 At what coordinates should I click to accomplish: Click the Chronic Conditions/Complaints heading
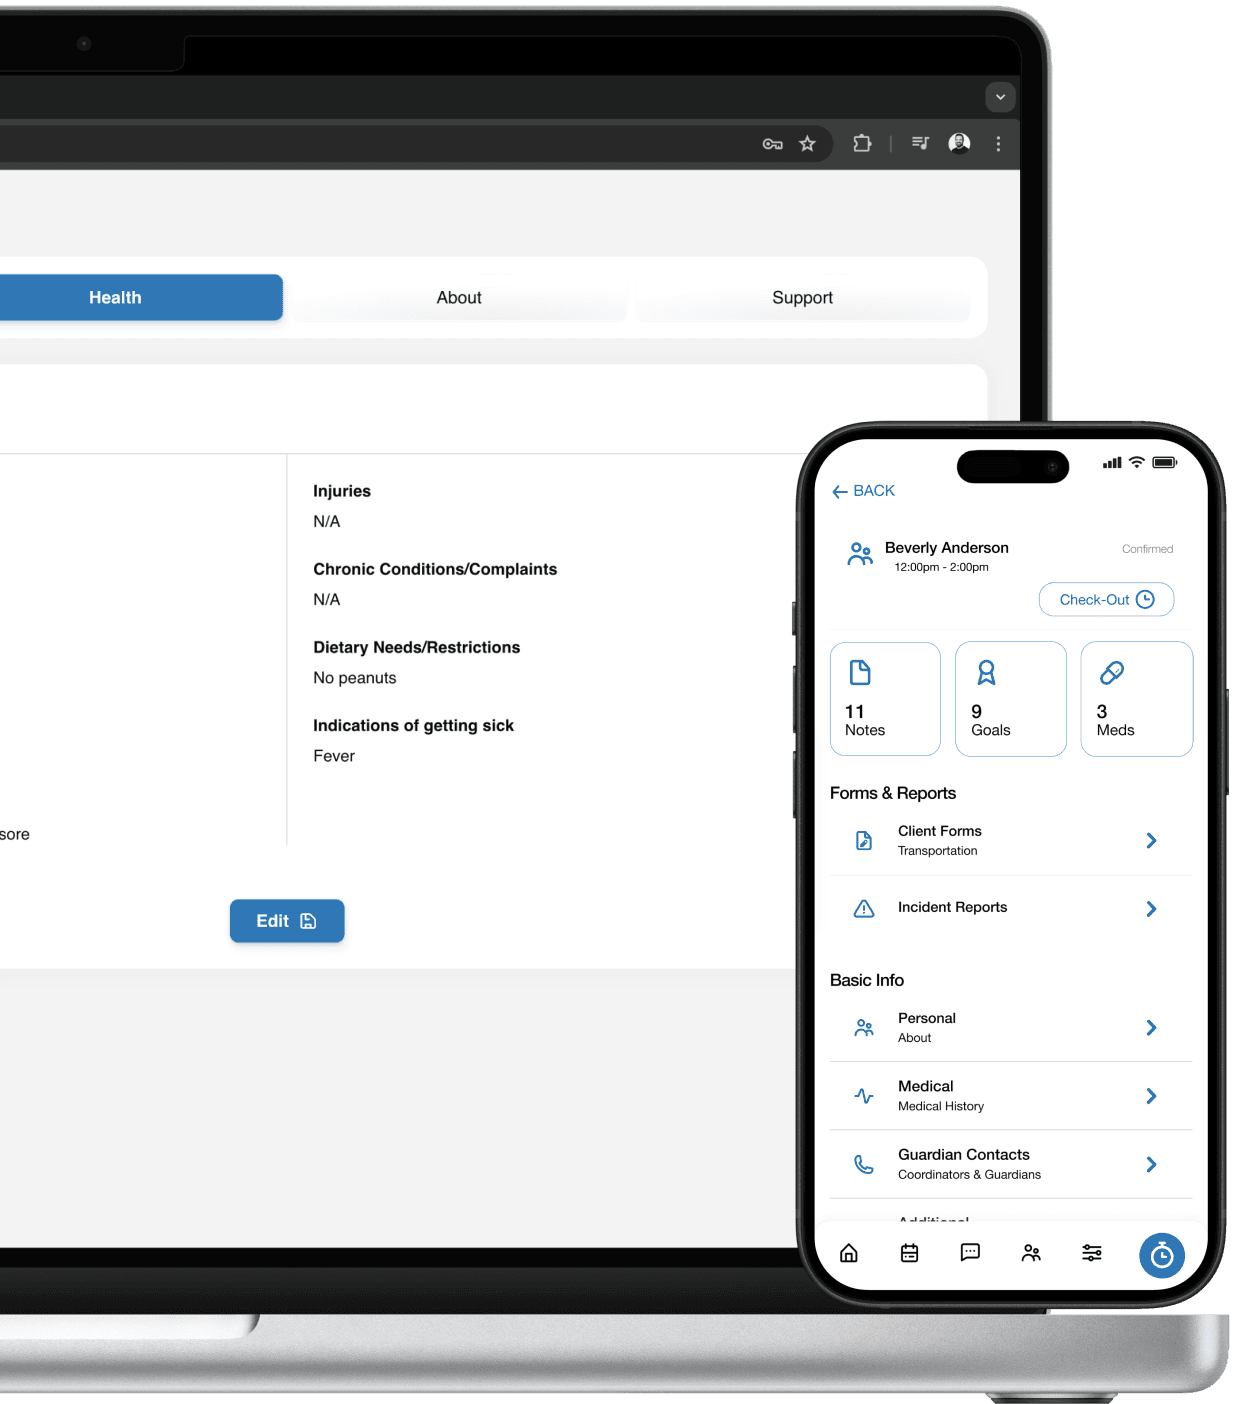435,569
